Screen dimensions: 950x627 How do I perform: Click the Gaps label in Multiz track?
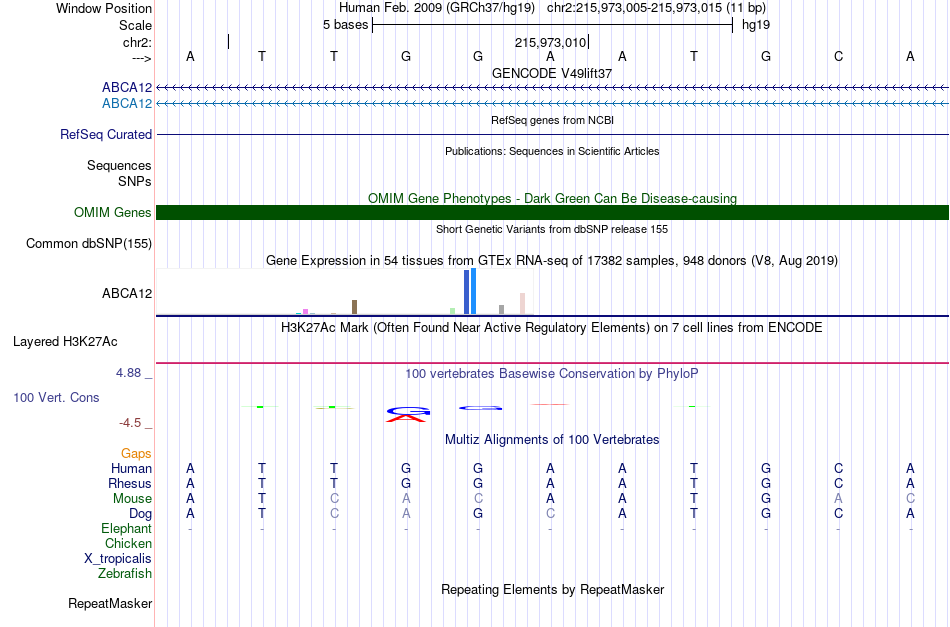pos(136,454)
